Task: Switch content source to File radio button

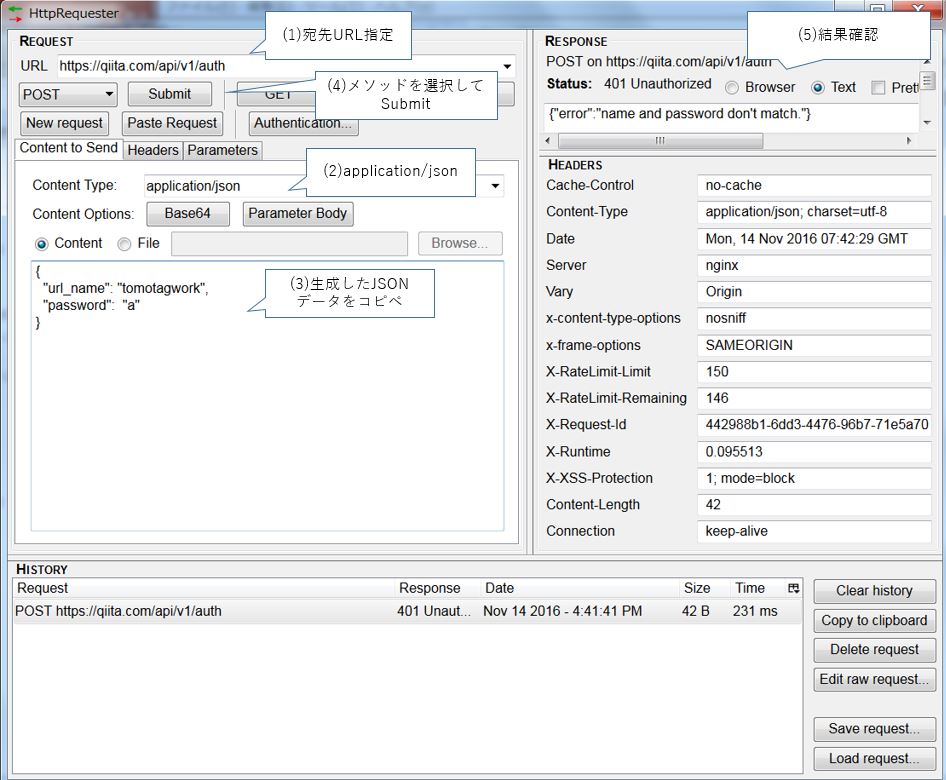Action: coord(124,243)
